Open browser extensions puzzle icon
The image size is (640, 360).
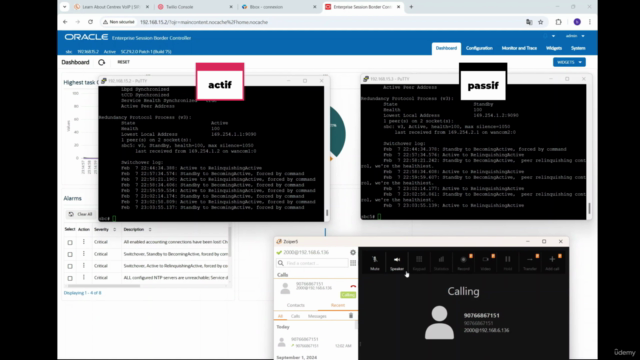(558, 22)
